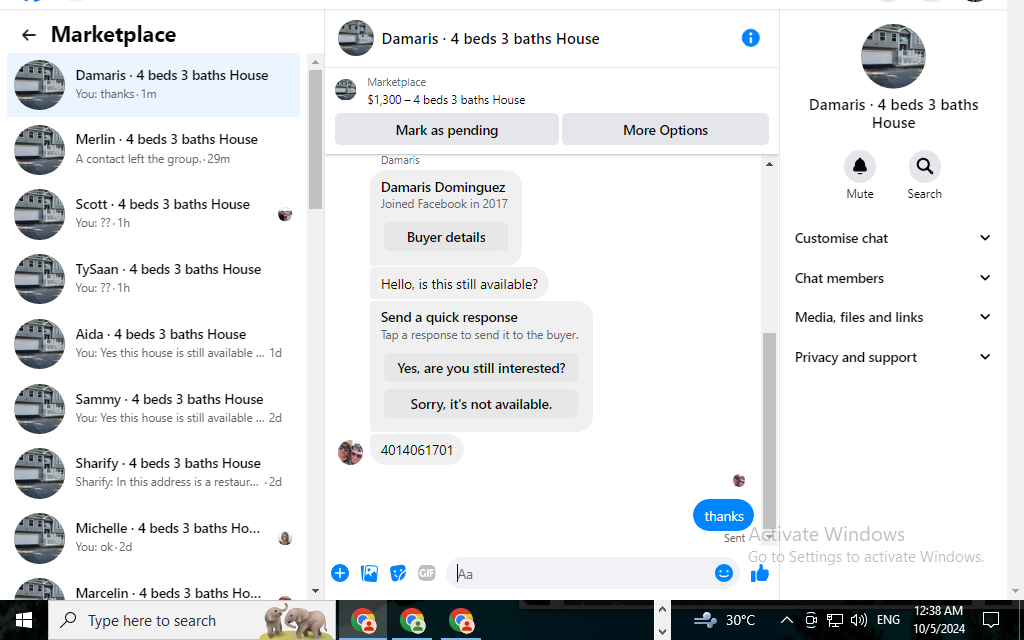Choose a sticker icon
The image size is (1024, 640).
(x=398, y=573)
